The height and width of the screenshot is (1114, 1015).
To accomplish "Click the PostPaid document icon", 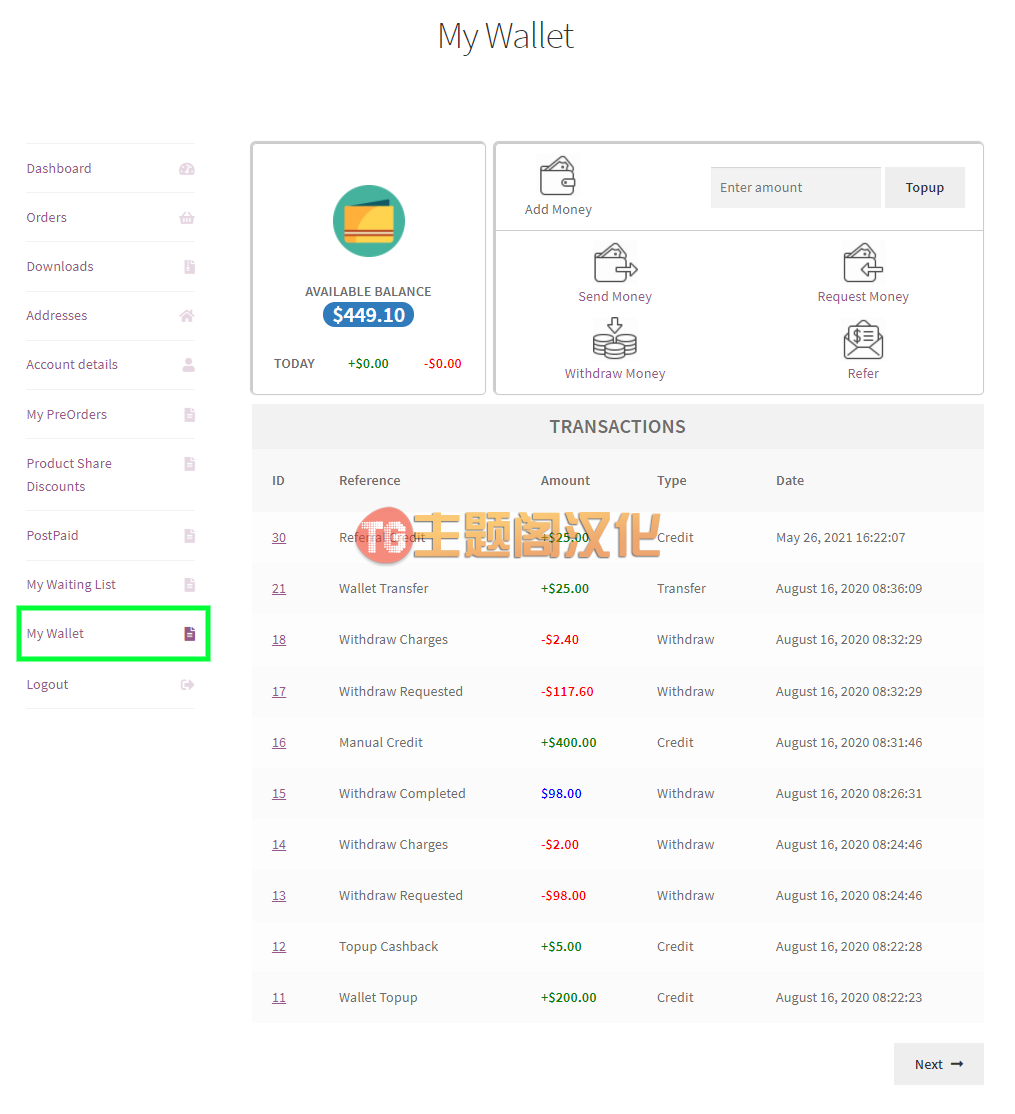I will click(190, 536).
